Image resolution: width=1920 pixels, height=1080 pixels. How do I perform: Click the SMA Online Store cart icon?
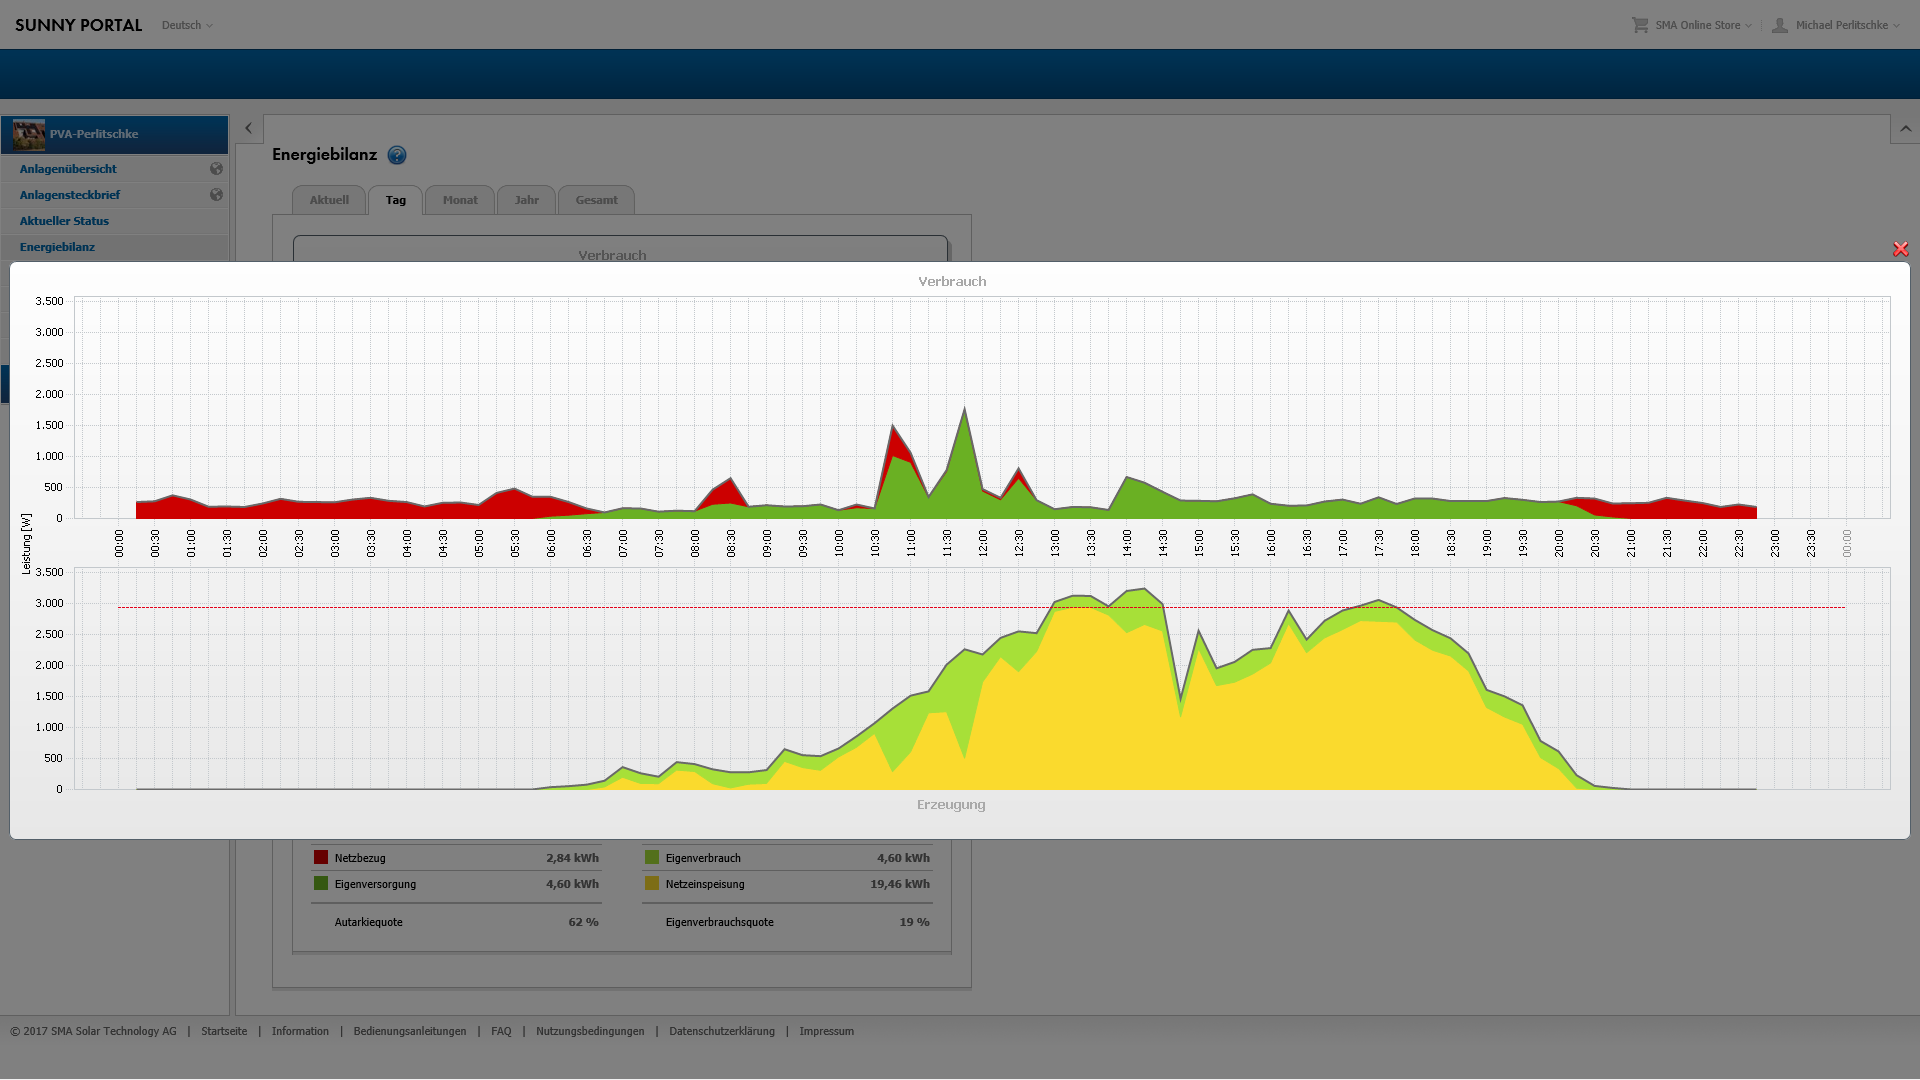1640,25
